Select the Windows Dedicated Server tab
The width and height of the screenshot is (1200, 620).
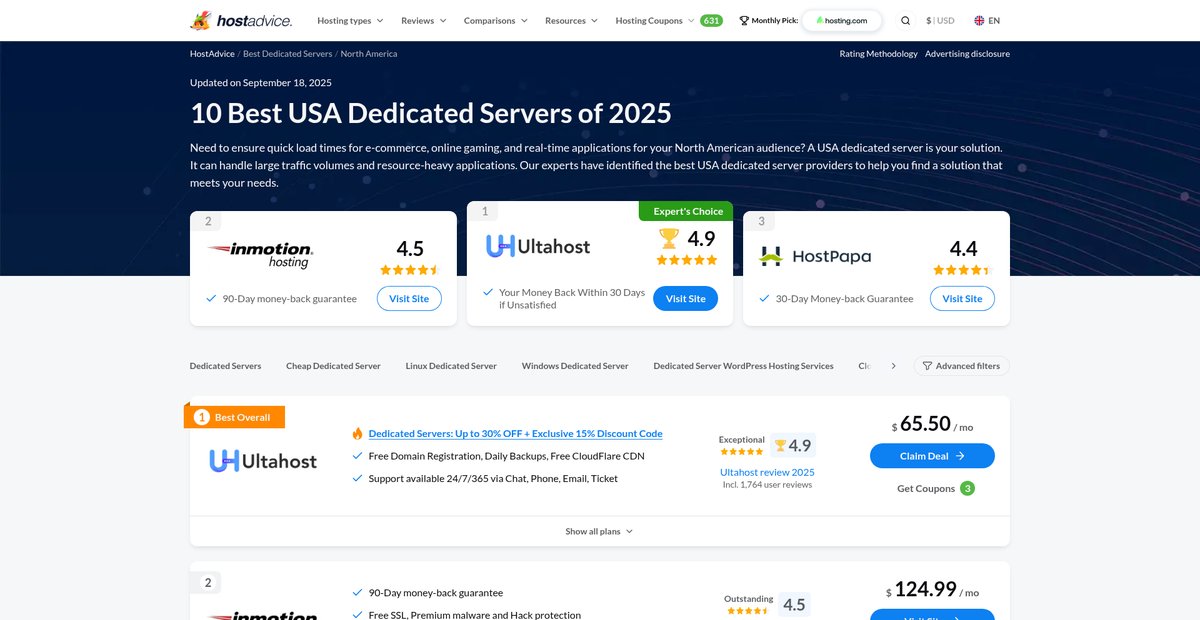[x=575, y=366]
